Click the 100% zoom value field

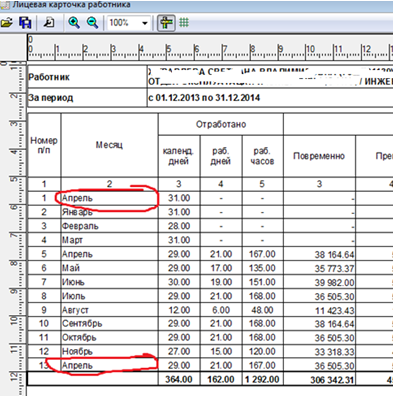tap(123, 23)
